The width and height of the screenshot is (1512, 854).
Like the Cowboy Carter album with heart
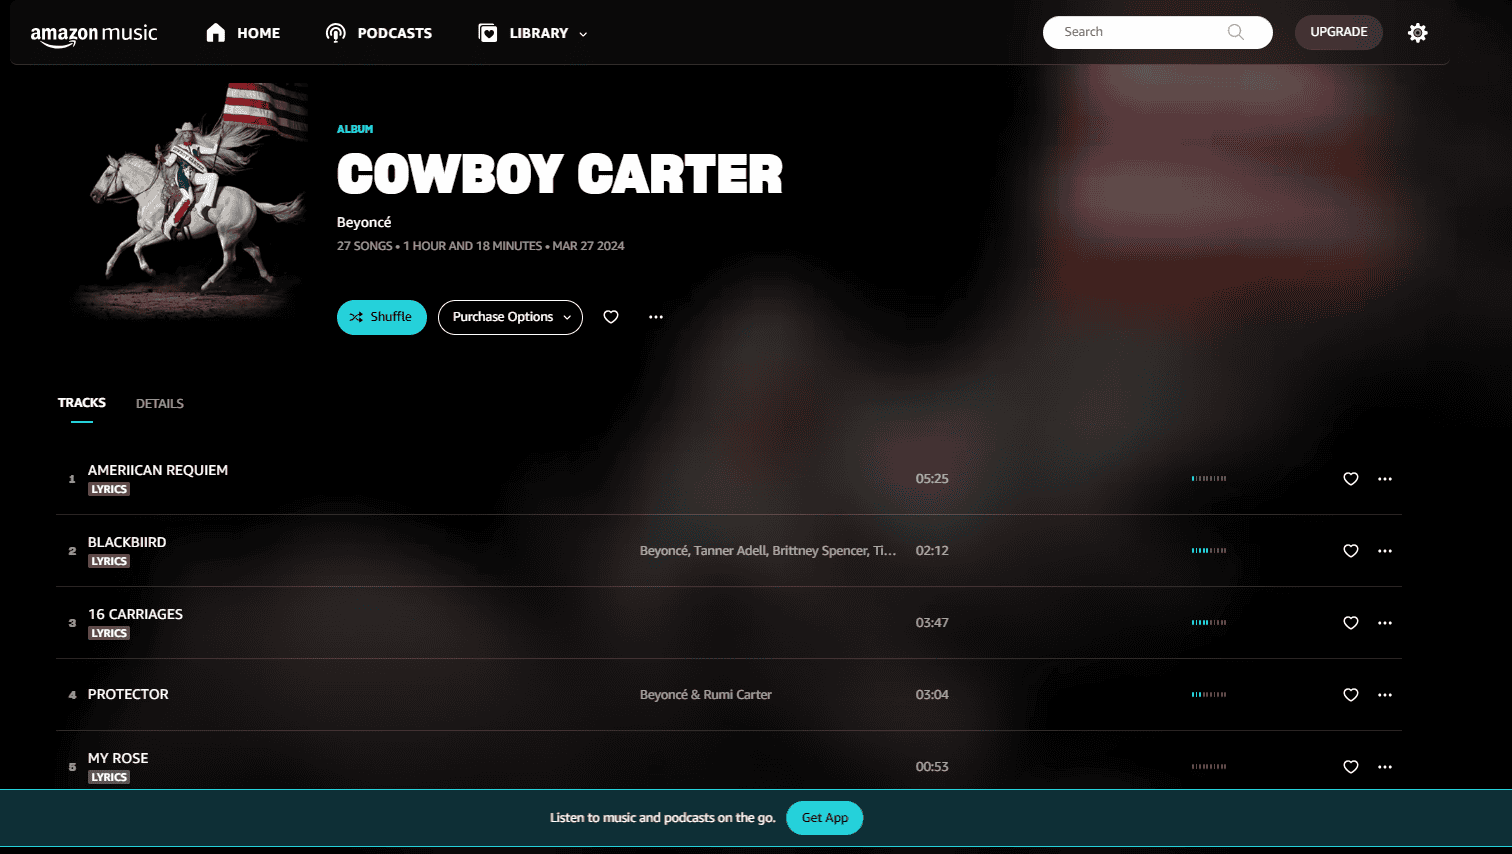click(611, 317)
